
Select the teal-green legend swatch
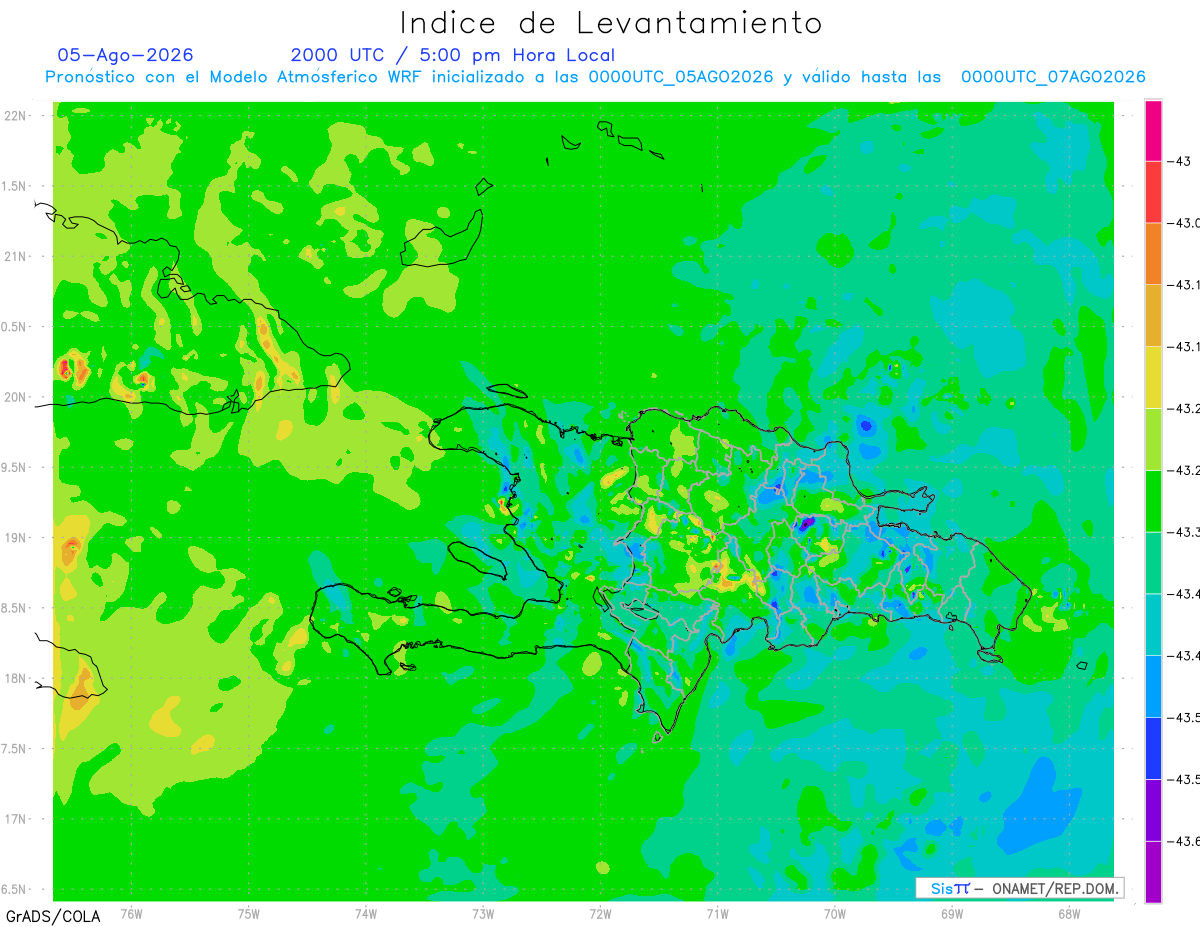pyautogui.click(x=1153, y=562)
